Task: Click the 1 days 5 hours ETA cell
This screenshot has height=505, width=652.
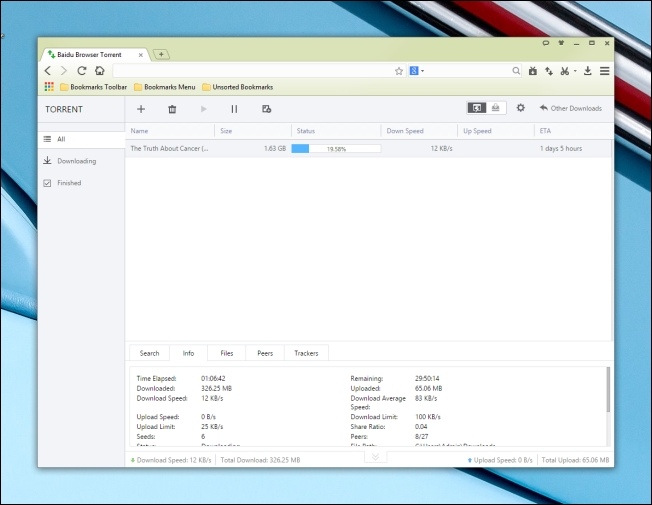Action: coord(561,149)
